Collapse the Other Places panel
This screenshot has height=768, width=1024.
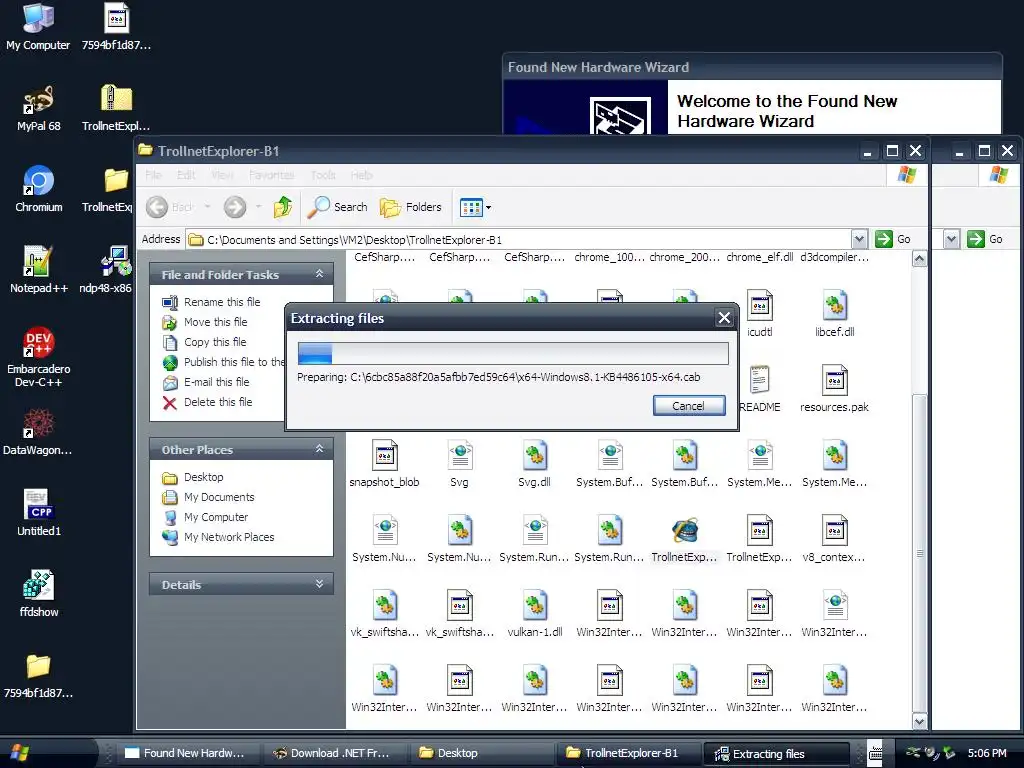click(x=319, y=449)
